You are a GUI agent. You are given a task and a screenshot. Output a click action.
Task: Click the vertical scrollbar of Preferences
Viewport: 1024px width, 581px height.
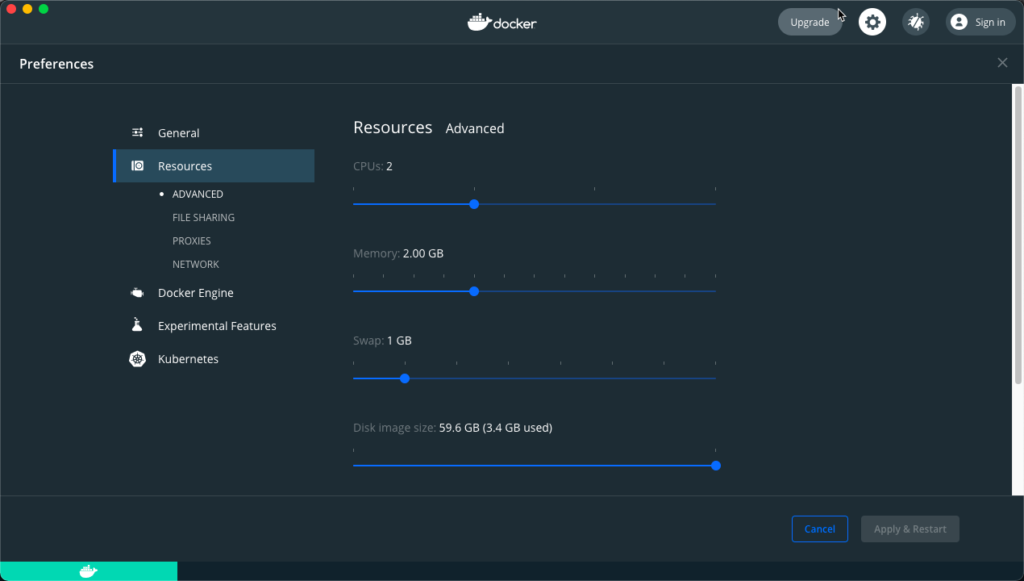pos(1017,235)
